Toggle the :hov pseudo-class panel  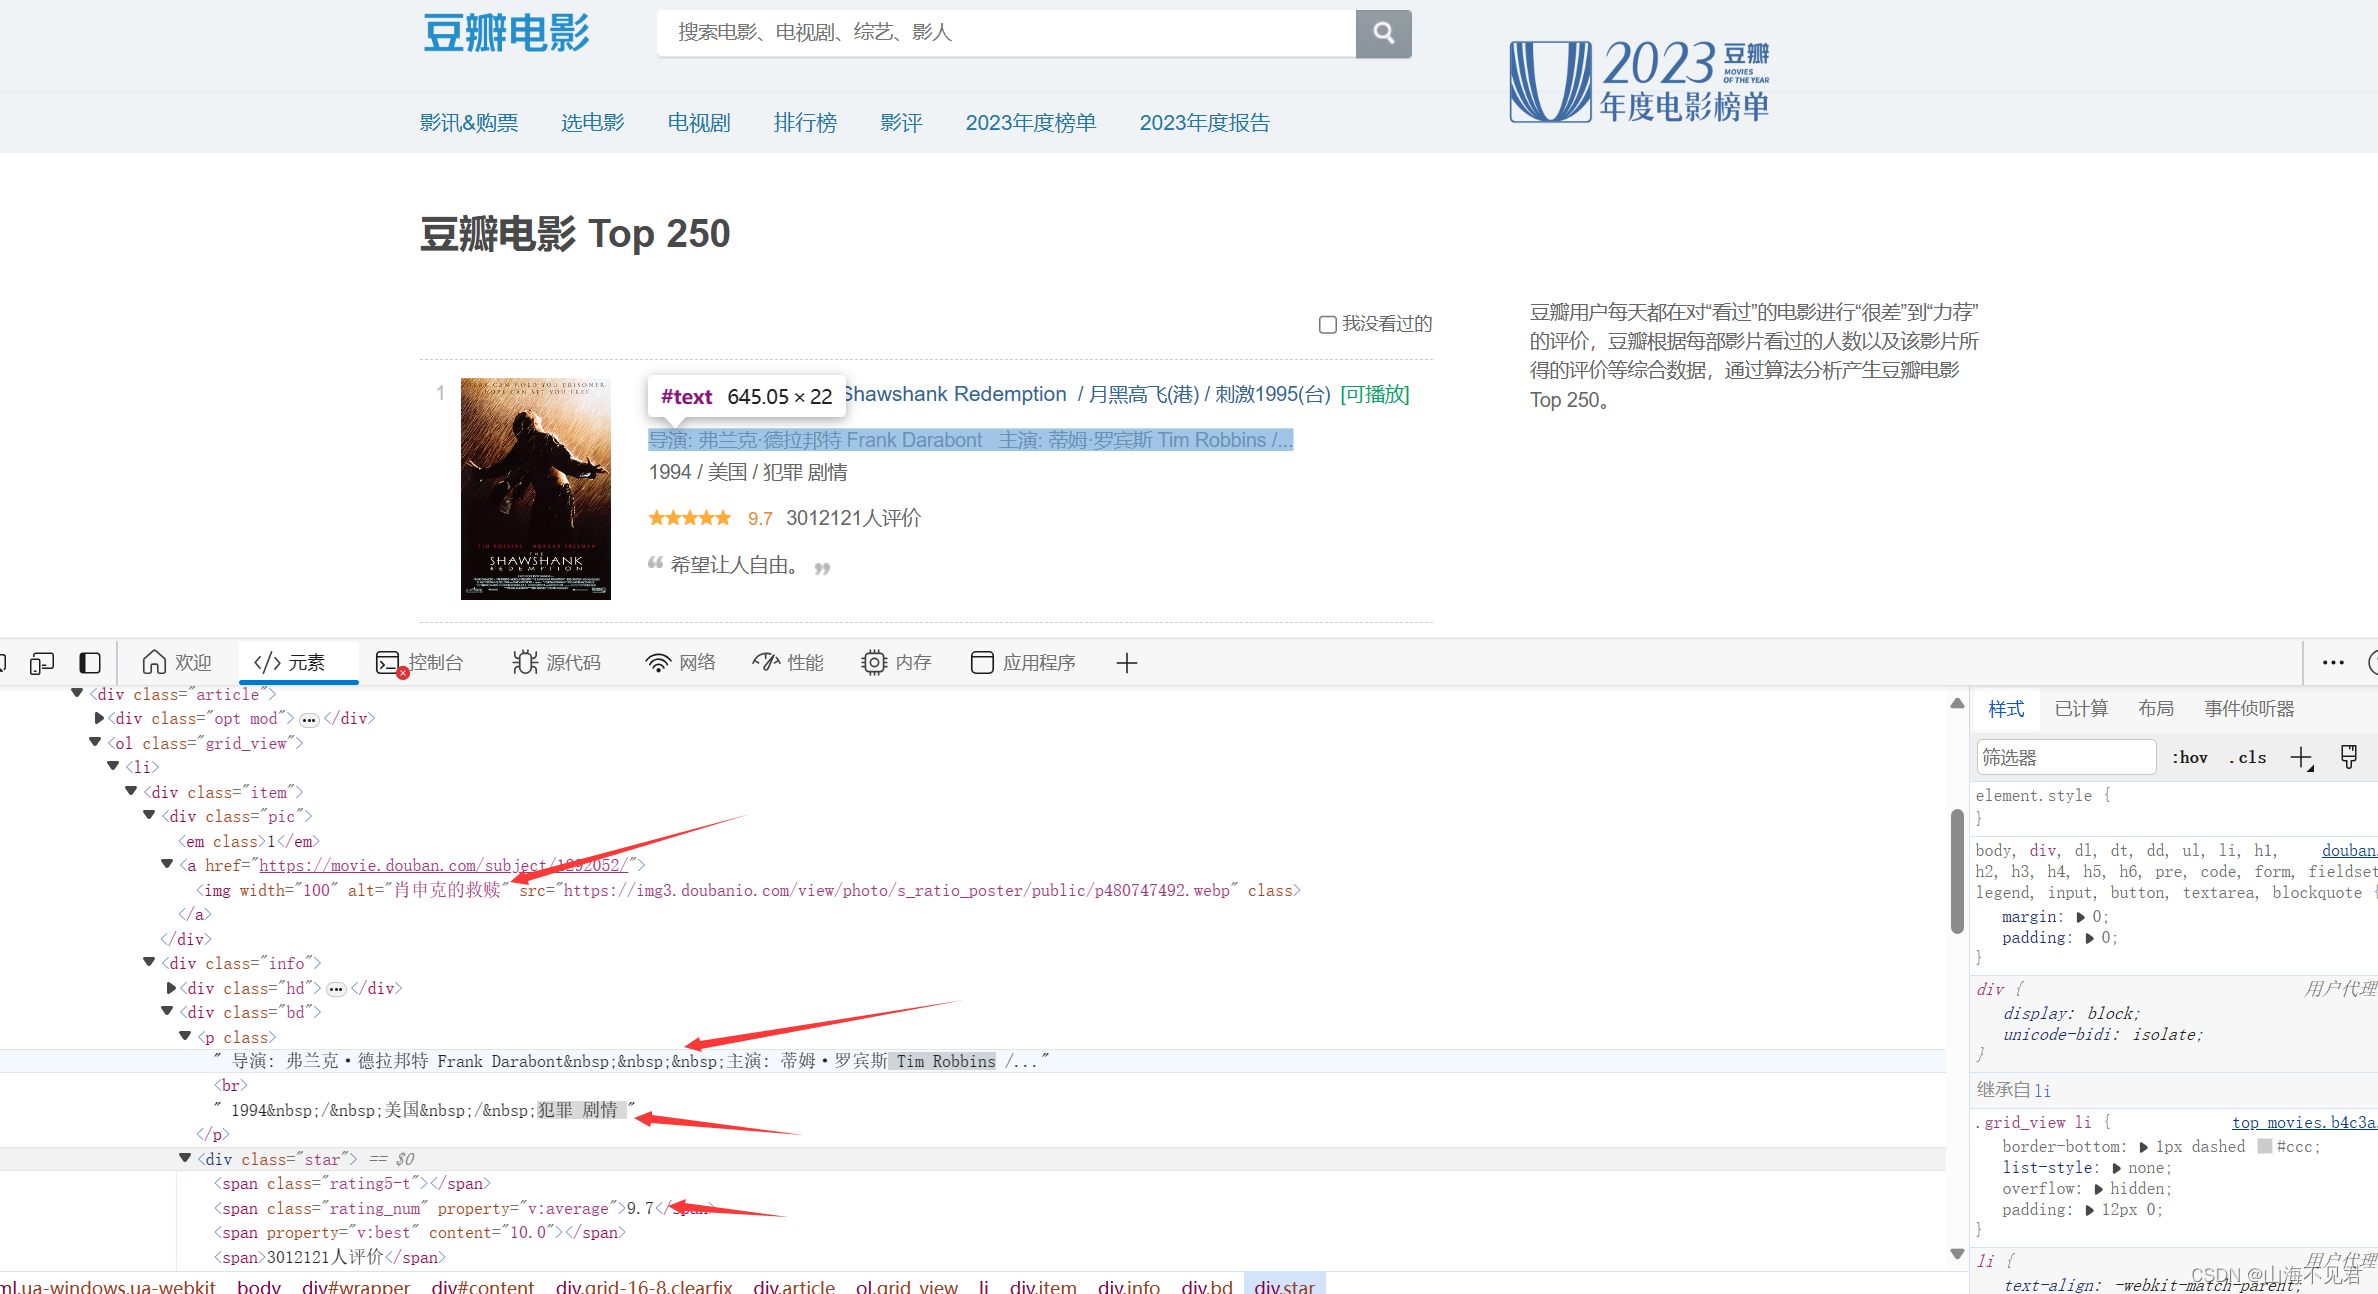[2189, 757]
